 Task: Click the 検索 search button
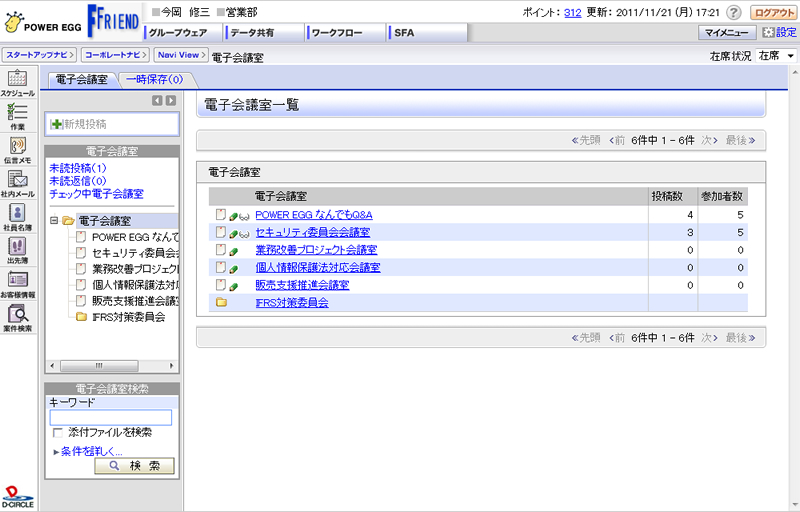[x=135, y=466]
